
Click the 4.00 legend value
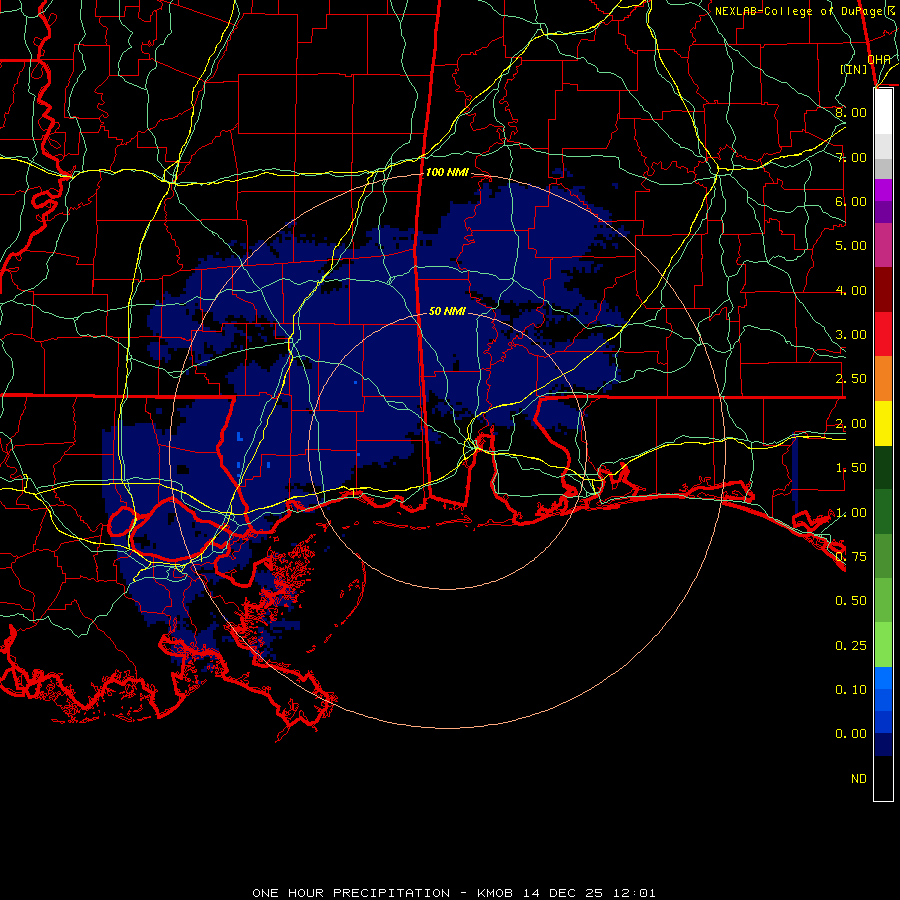[851, 290]
